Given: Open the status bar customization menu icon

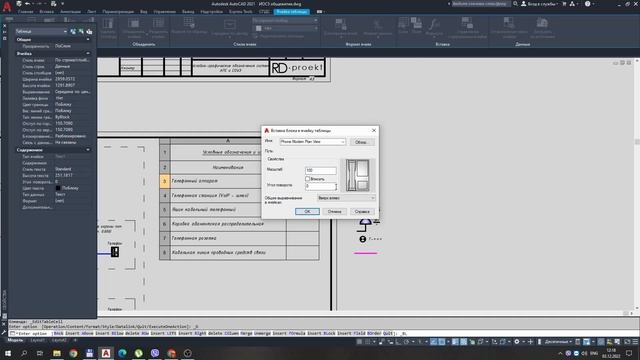Looking at the screenshot, I should pos(635,342).
